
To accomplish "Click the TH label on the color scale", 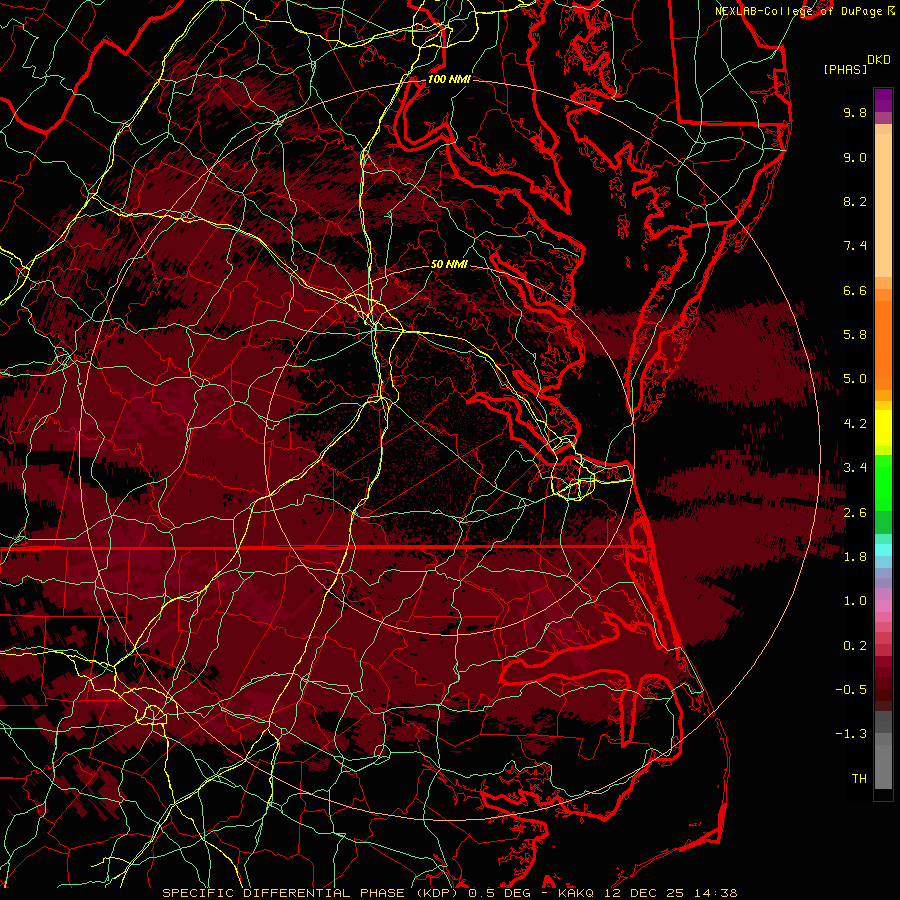I will 859,779.
